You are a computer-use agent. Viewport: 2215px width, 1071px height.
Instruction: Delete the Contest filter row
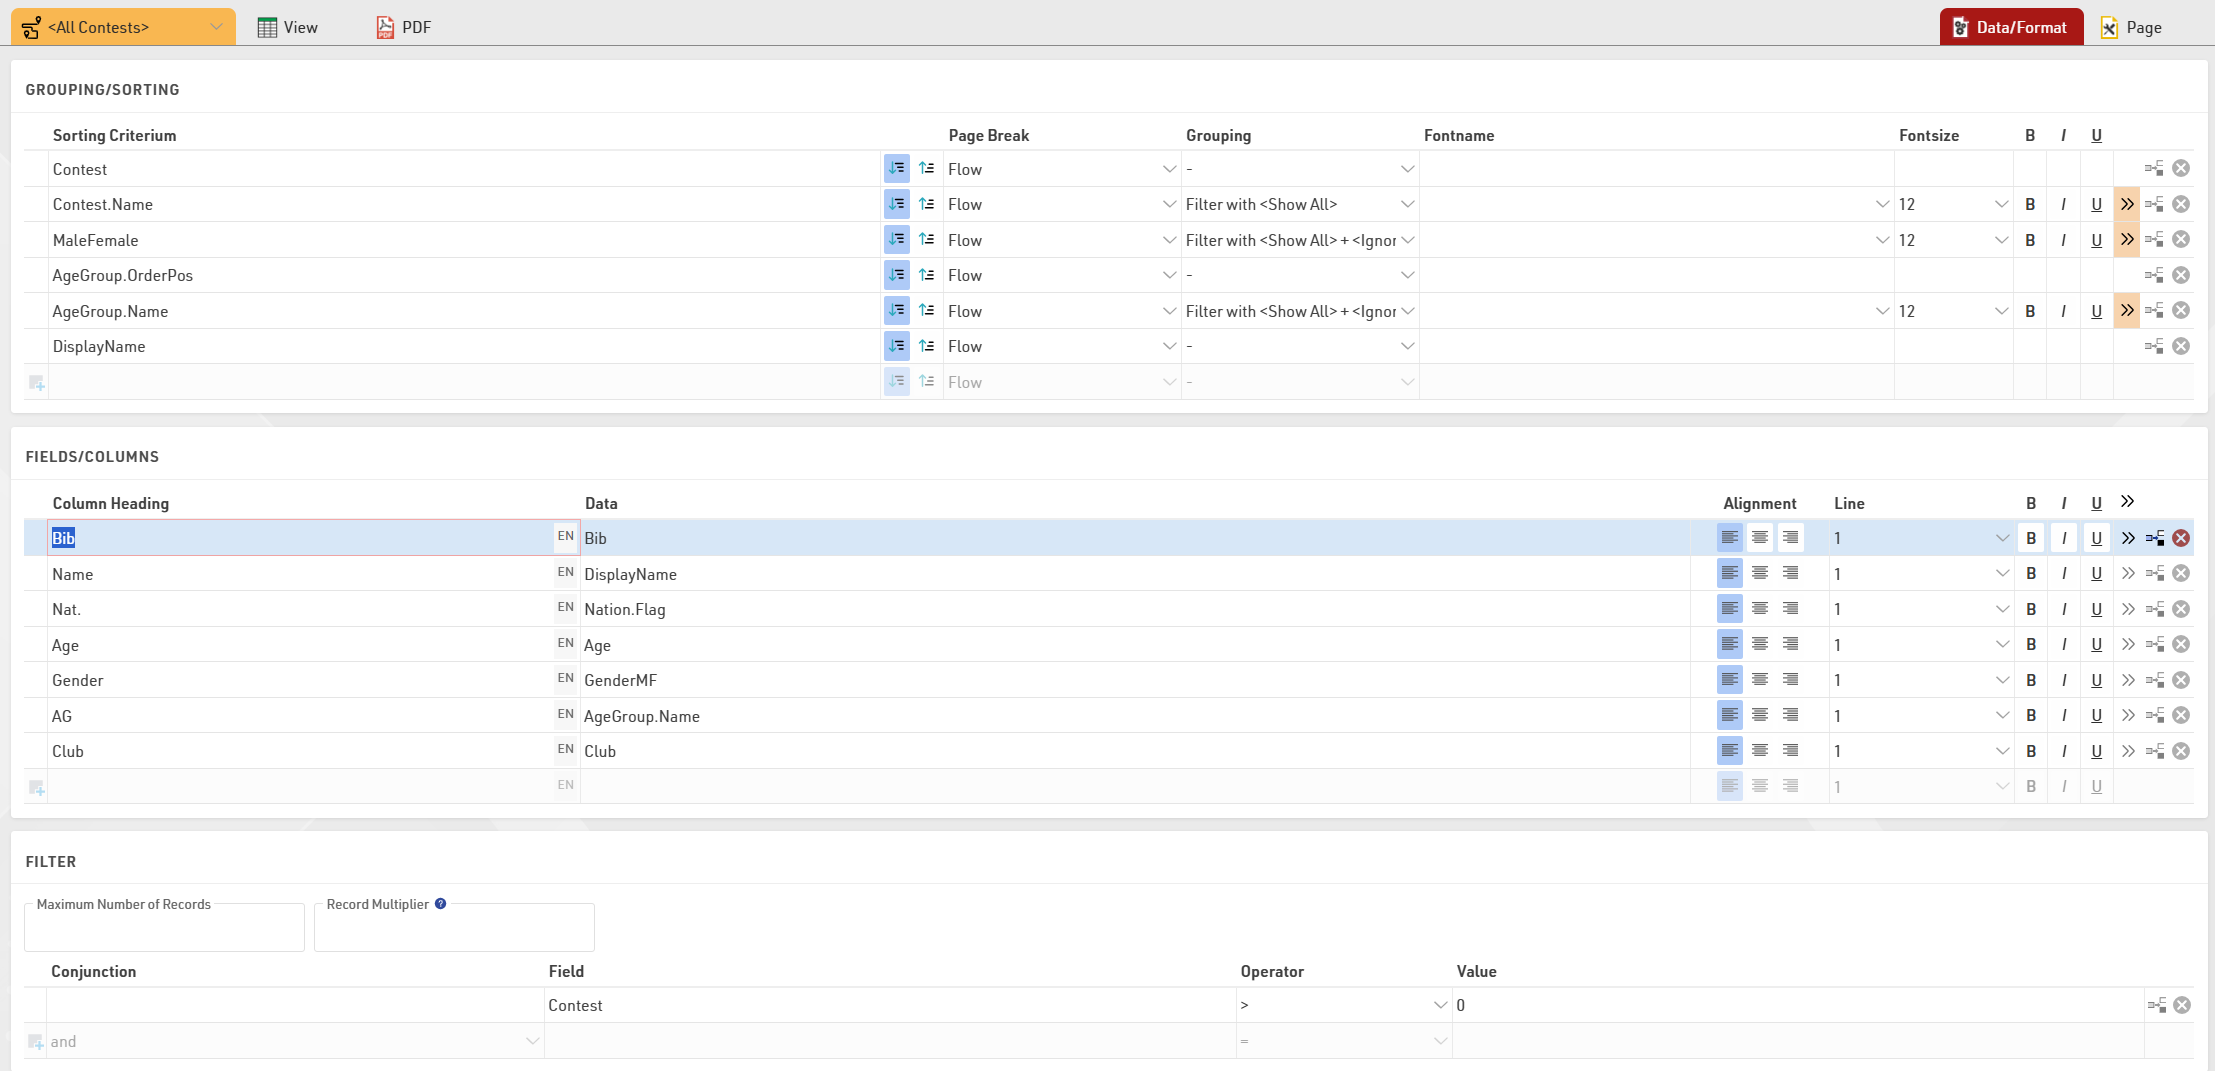(2182, 1005)
